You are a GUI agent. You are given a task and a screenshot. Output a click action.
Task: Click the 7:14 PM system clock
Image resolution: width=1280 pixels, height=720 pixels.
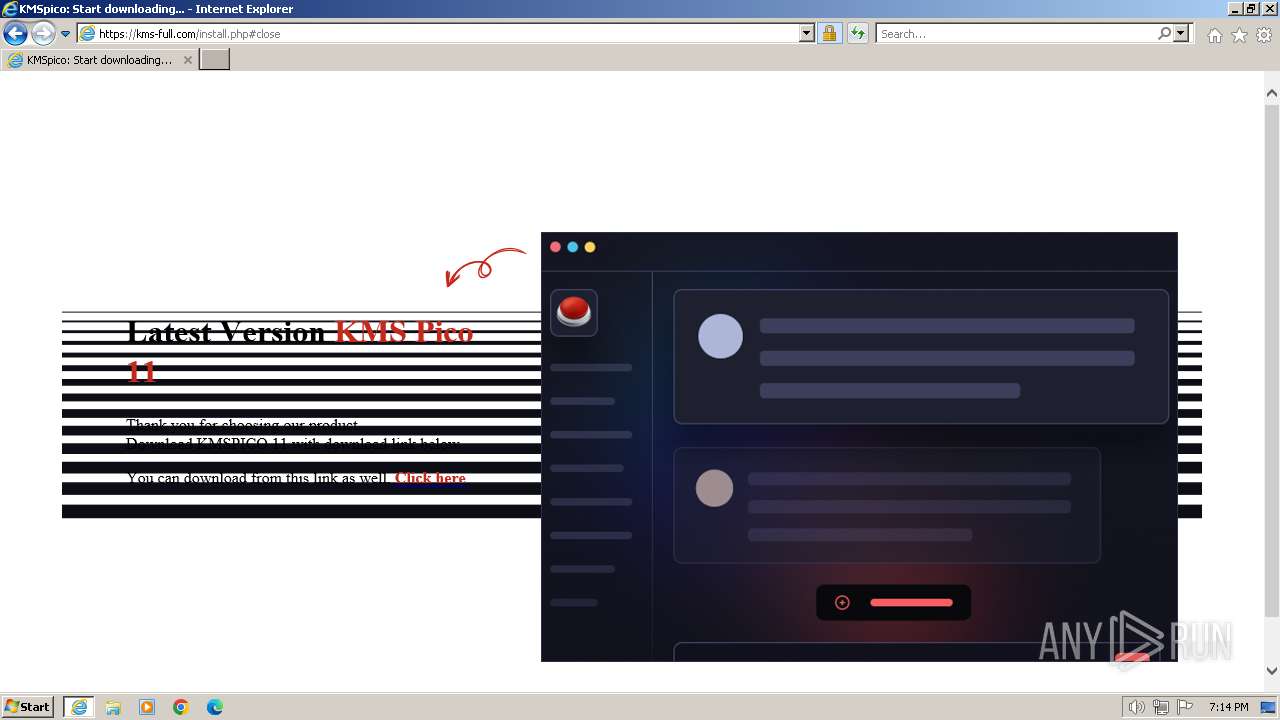[1228, 707]
